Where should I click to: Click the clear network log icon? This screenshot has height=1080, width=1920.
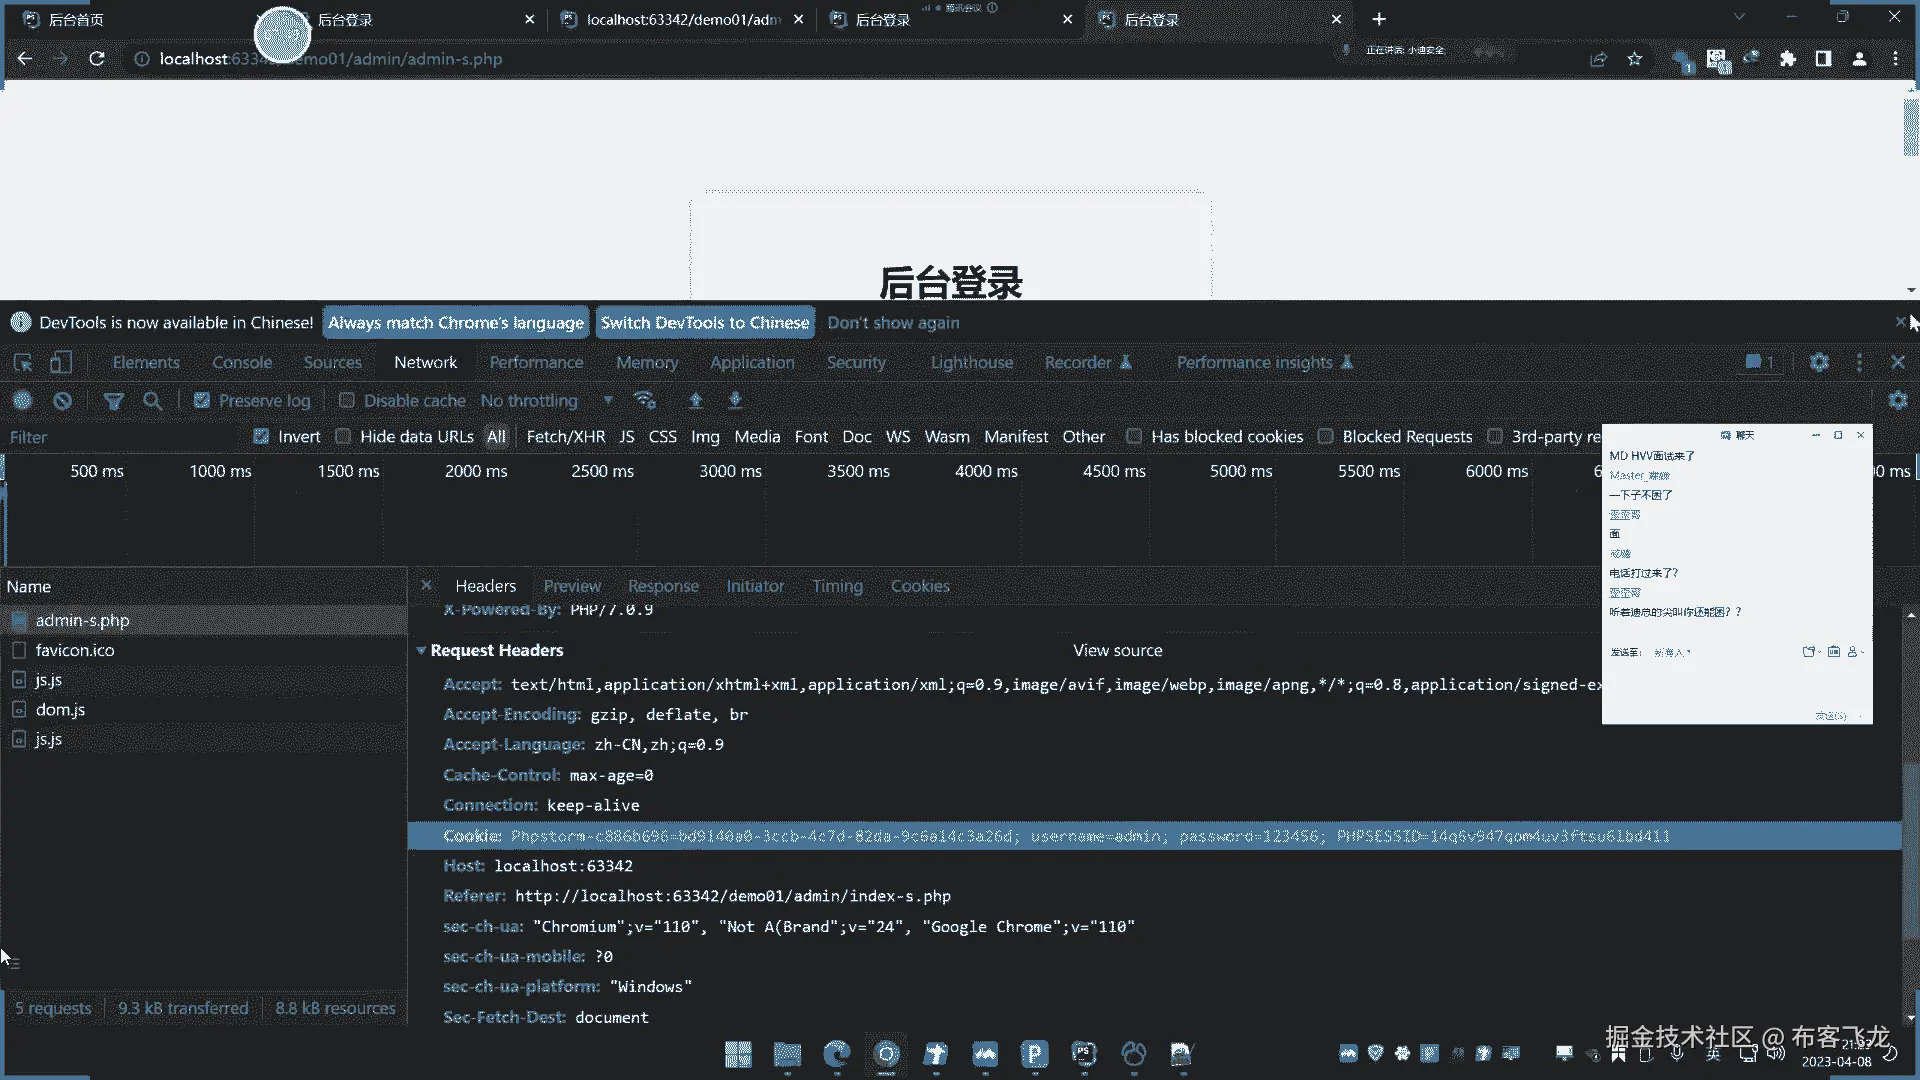62,400
